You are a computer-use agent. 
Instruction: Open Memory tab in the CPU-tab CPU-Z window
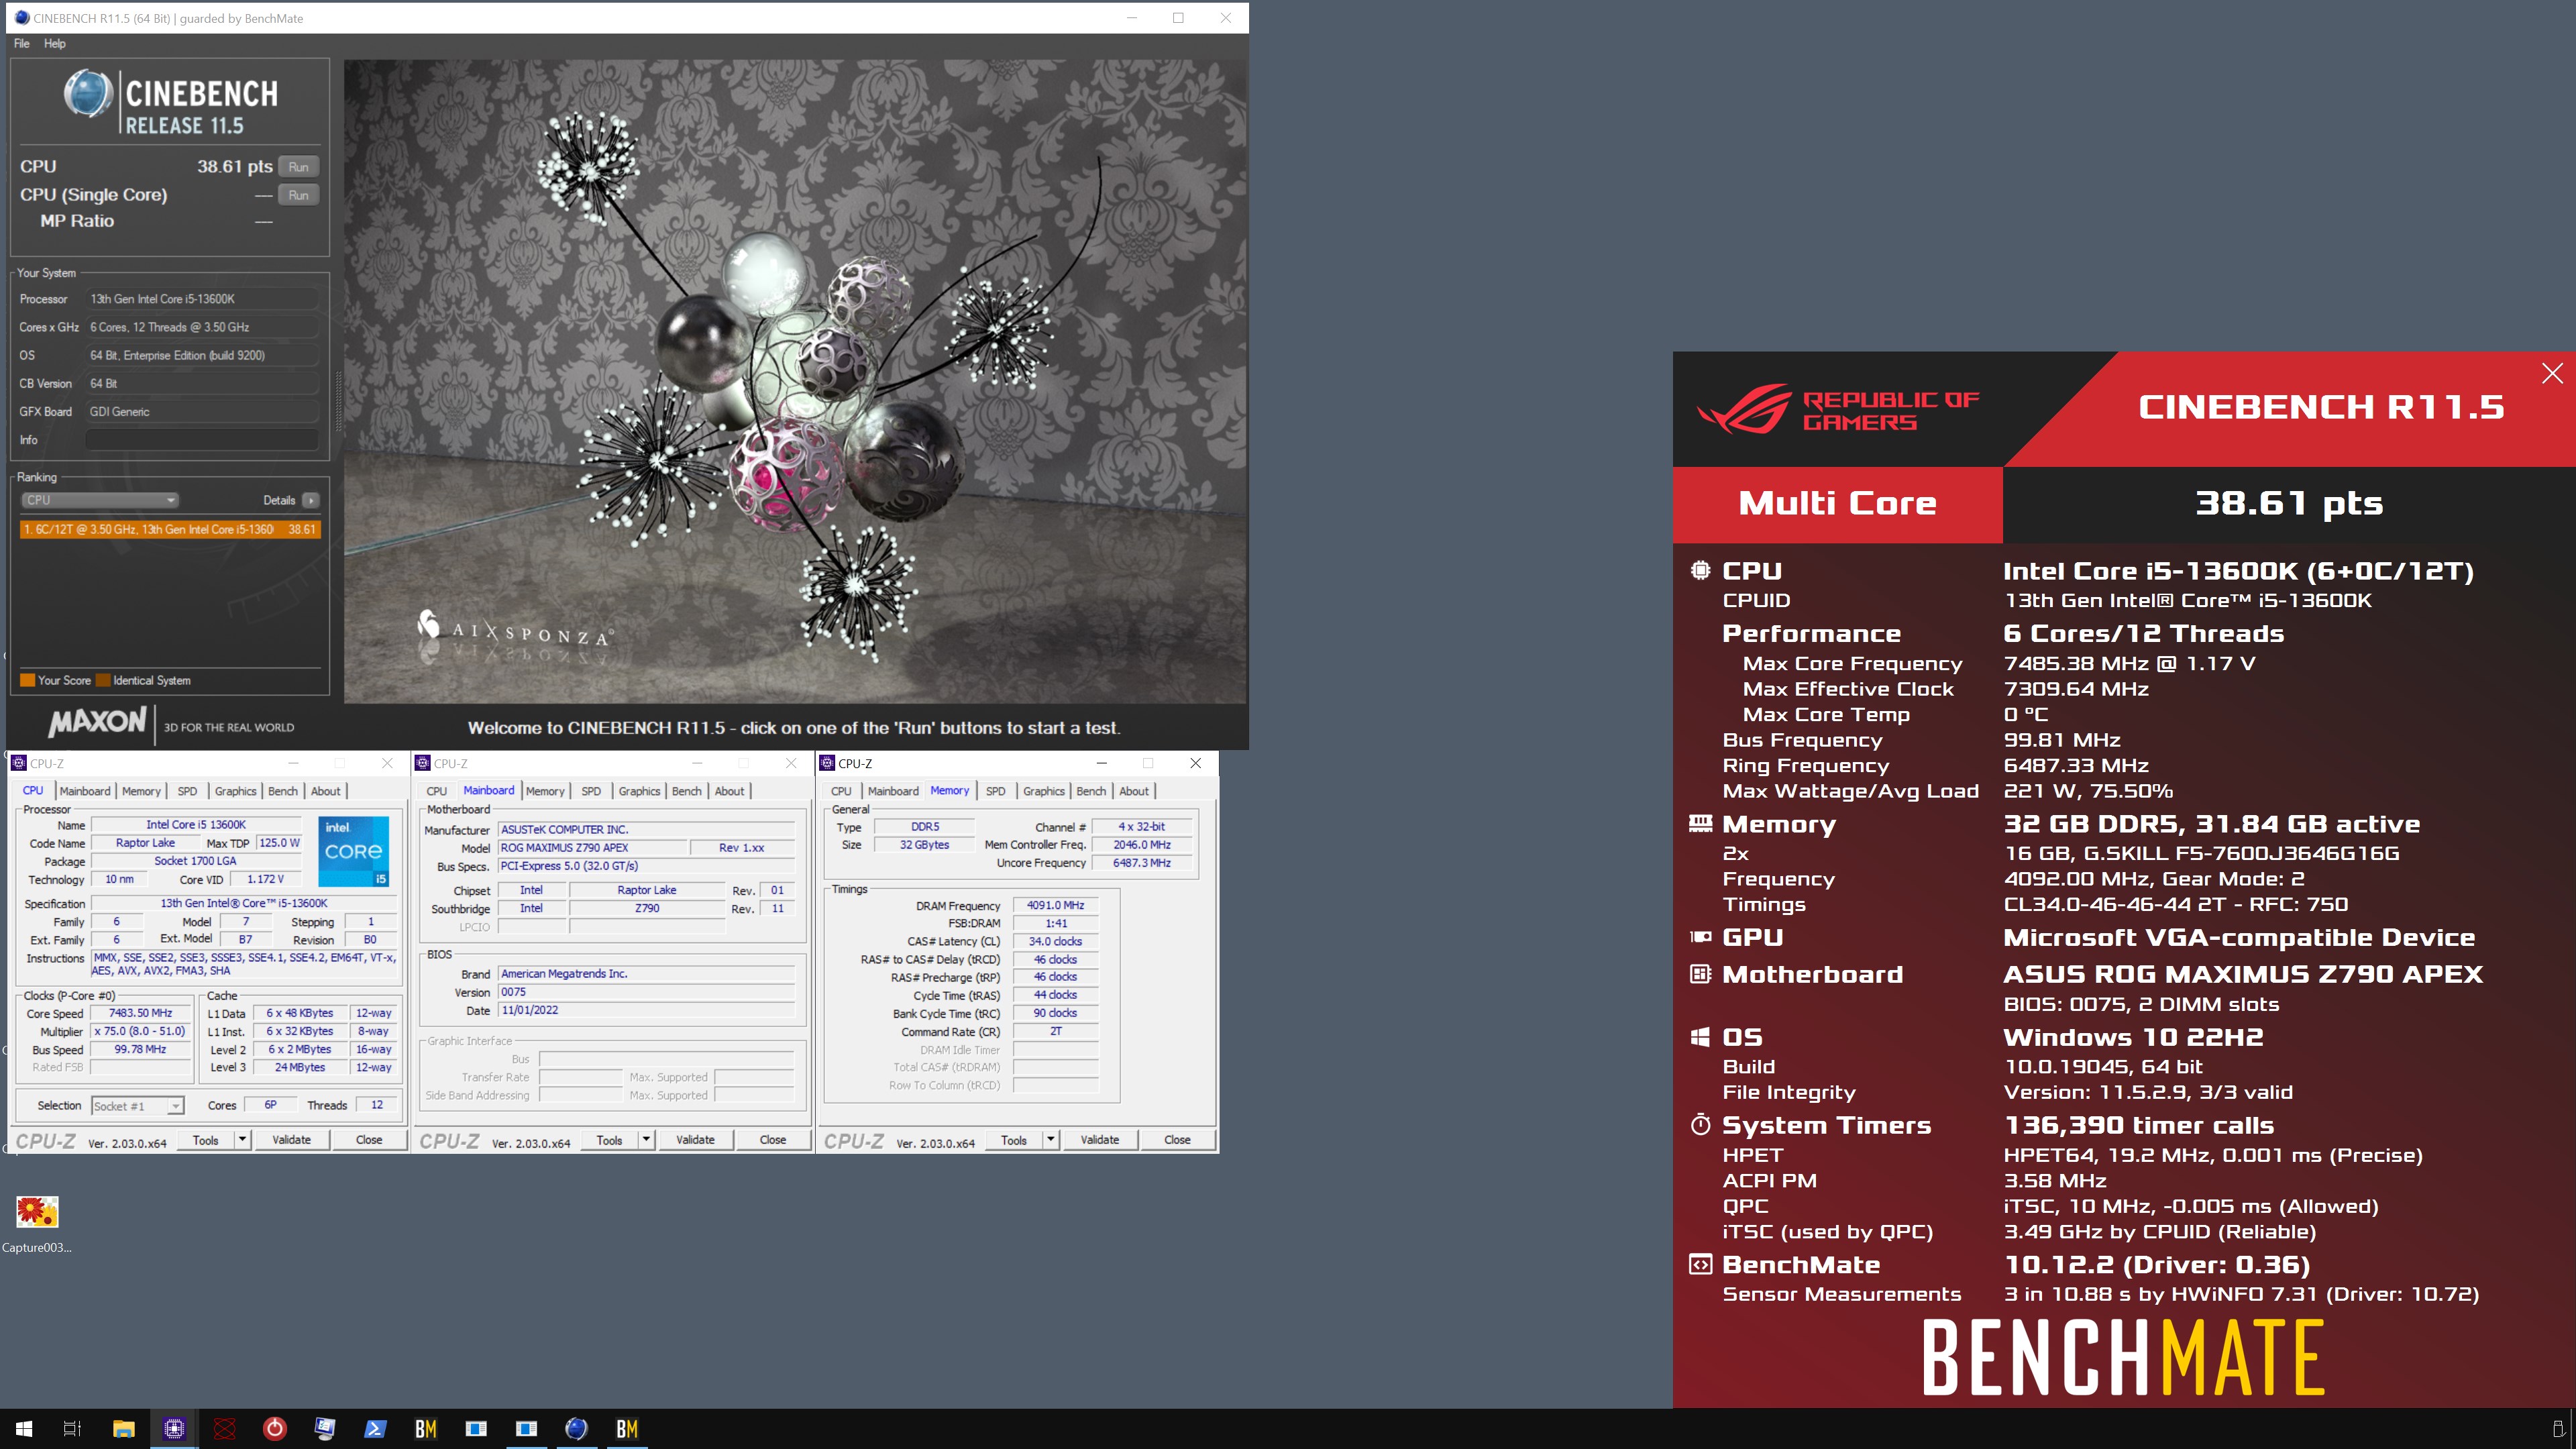click(141, 791)
